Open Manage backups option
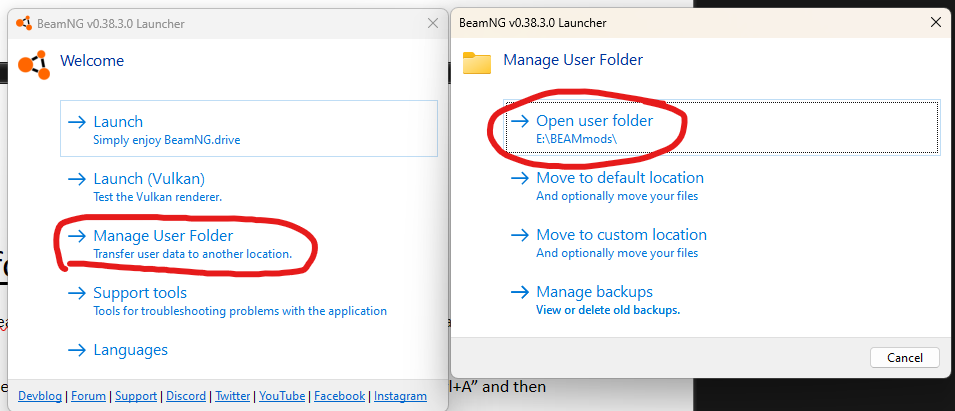This screenshot has height=411, width=955. pyautogui.click(x=721, y=300)
